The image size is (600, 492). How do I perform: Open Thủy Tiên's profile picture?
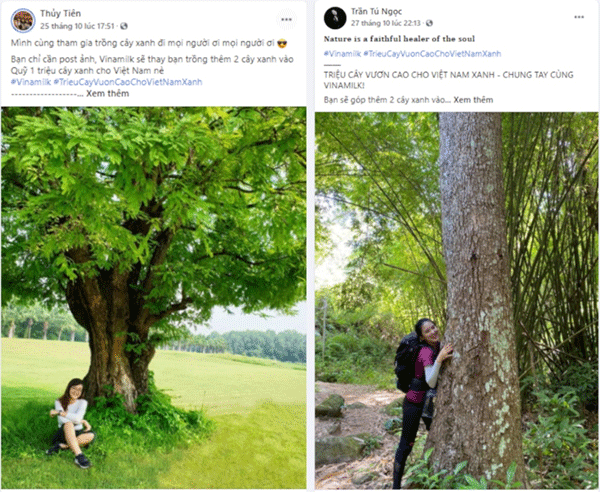pyautogui.click(x=23, y=20)
